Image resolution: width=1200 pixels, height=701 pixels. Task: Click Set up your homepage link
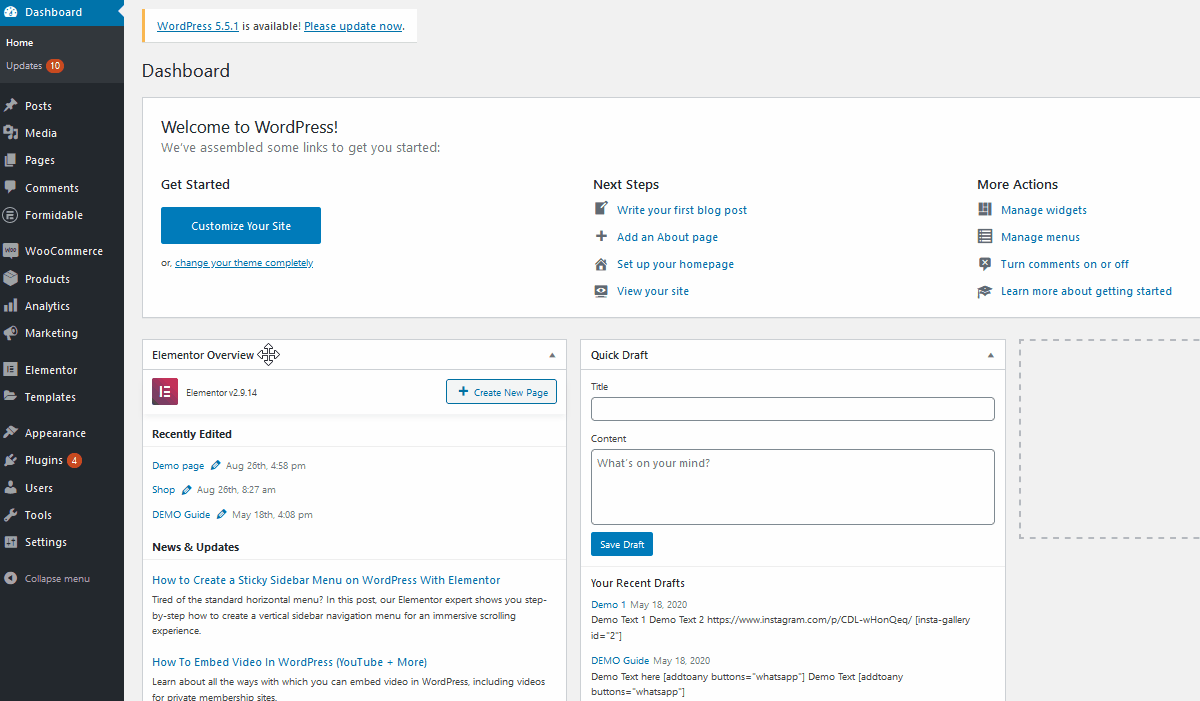pos(675,264)
